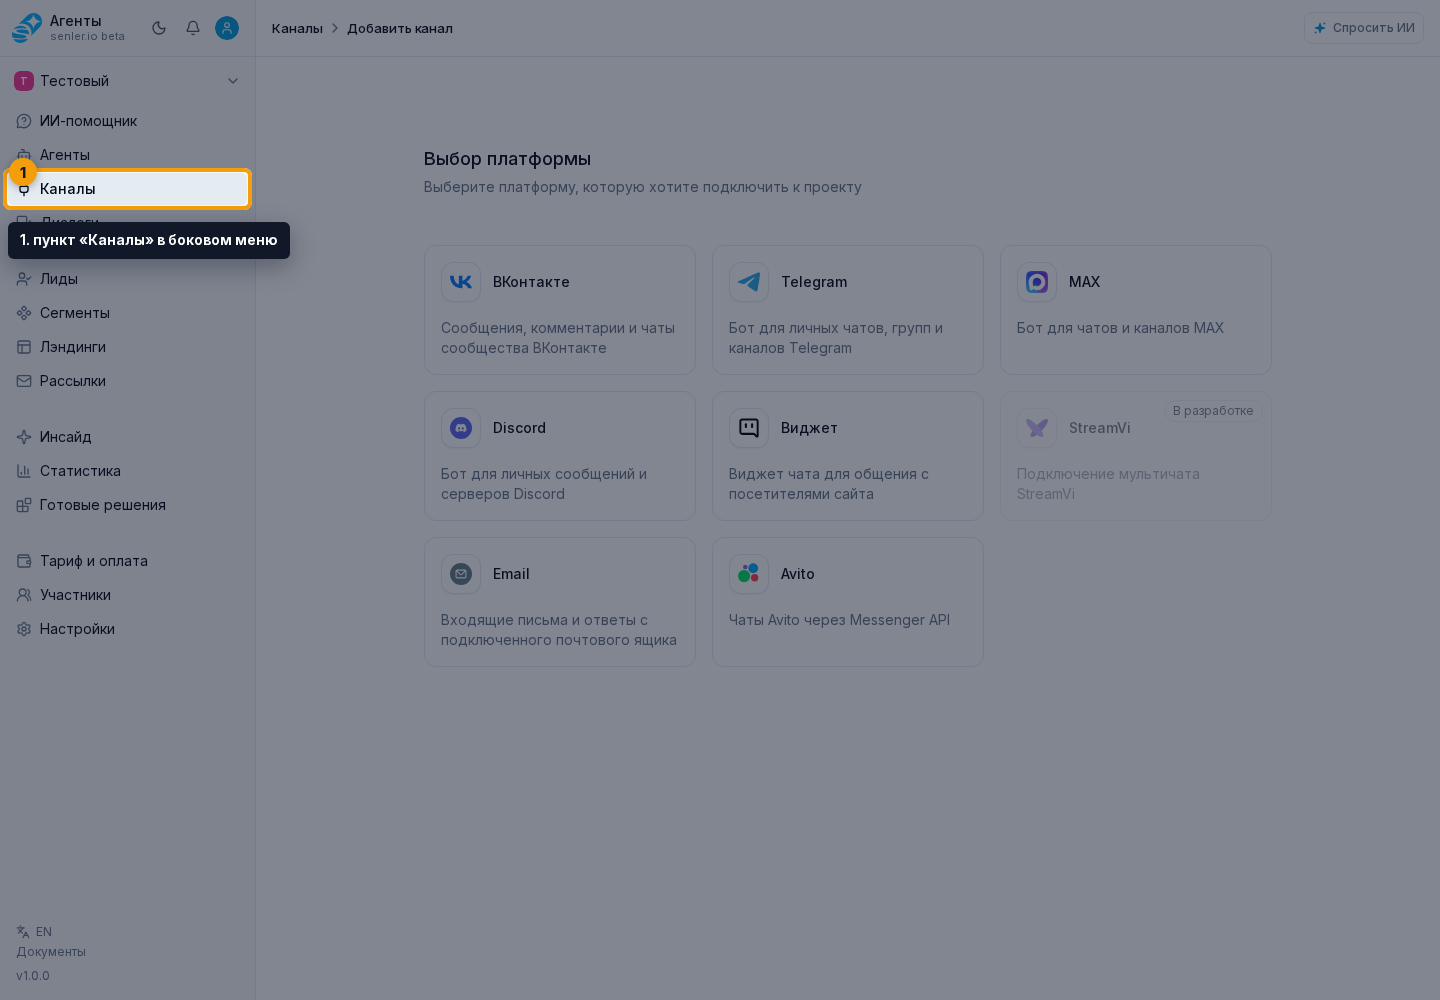The height and width of the screenshot is (1000, 1440).
Task: Click the Рассылки envelope icon
Action: [24, 381]
